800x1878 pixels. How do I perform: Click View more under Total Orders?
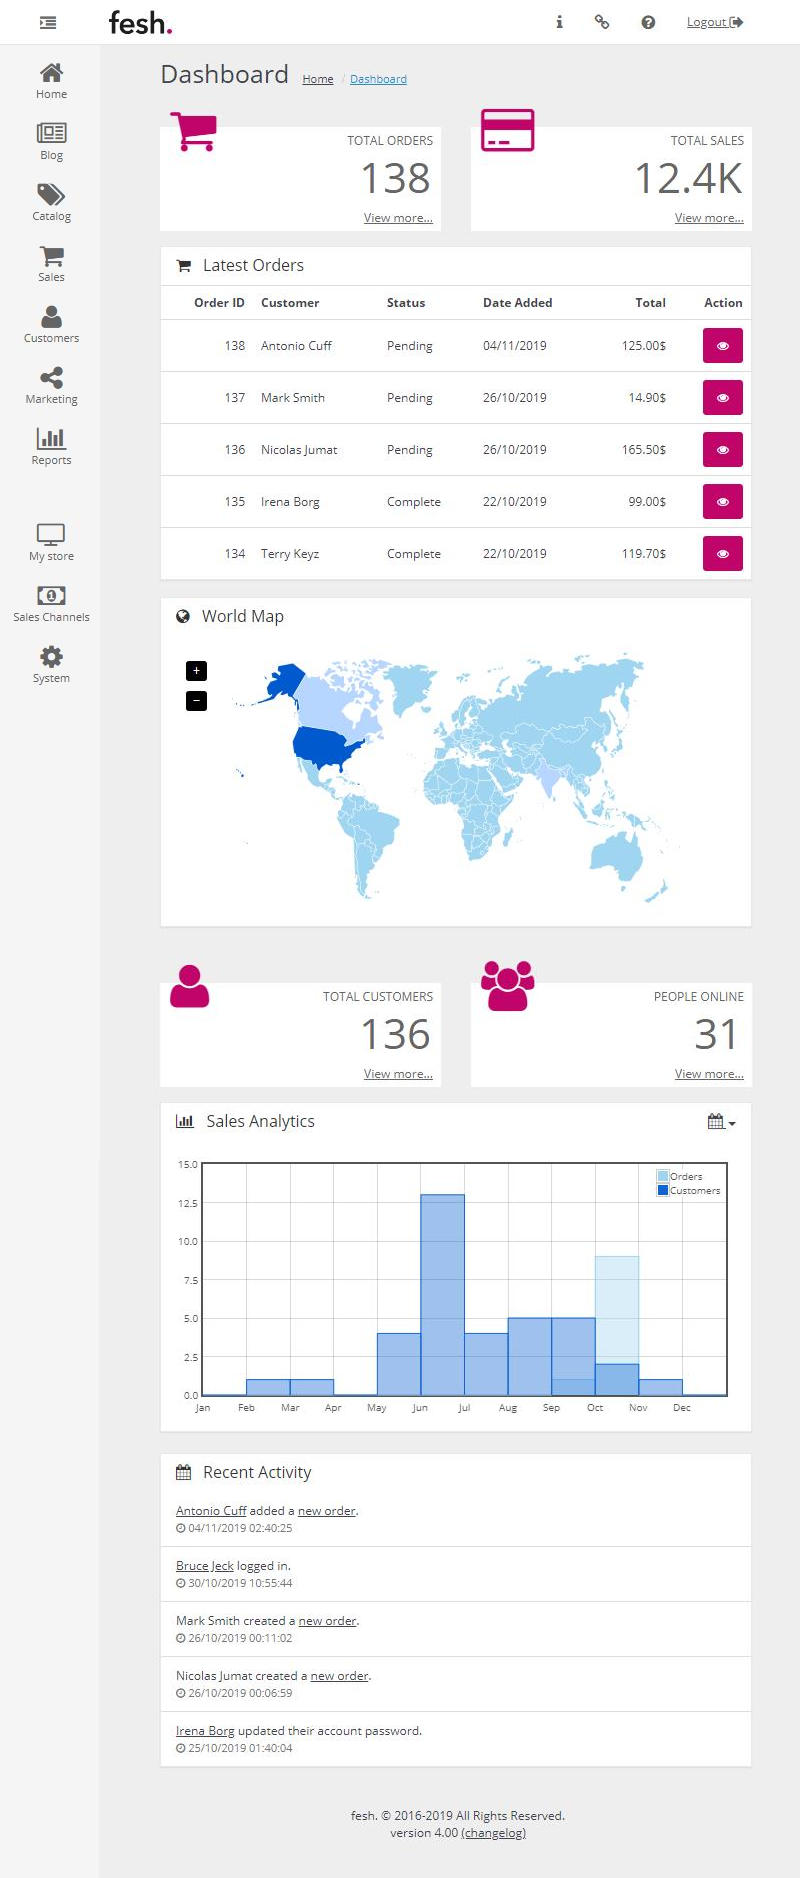(398, 218)
